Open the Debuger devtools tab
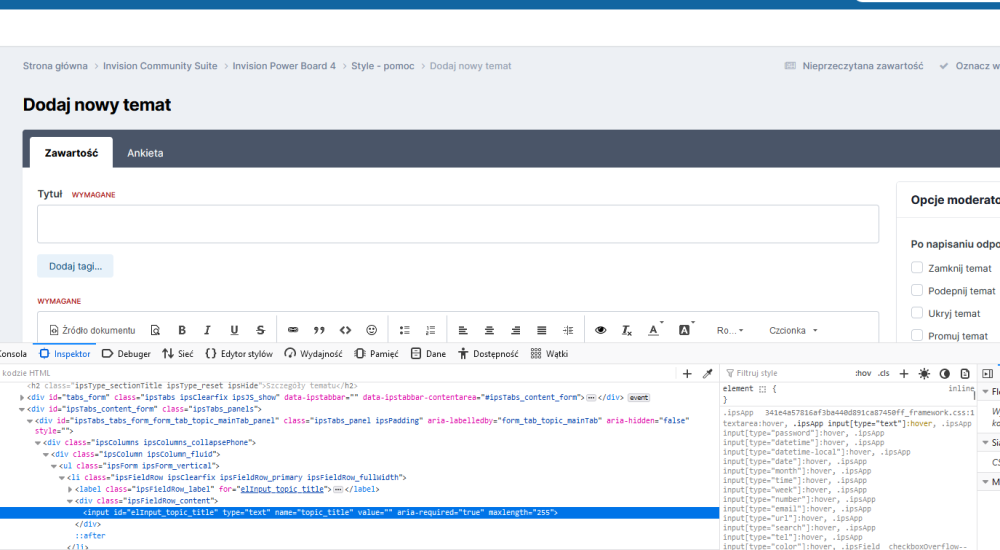 (x=127, y=354)
